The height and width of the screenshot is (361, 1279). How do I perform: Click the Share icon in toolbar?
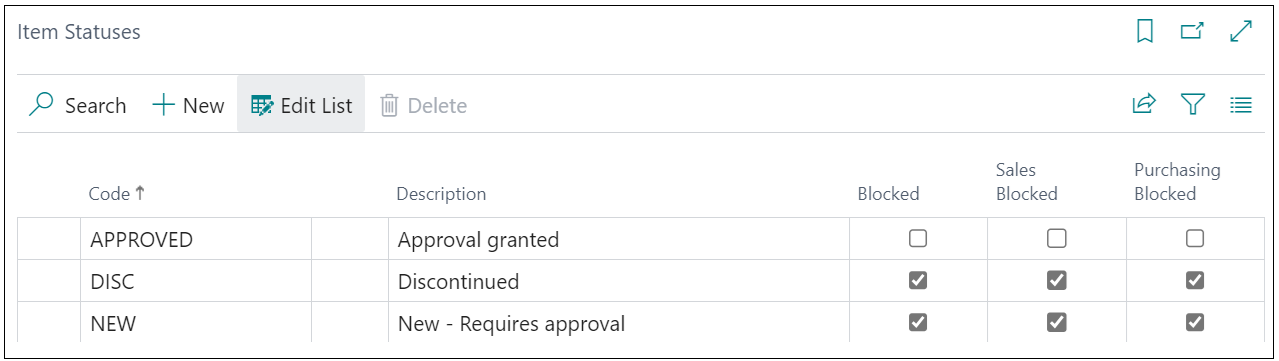(x=1144, y=104)
